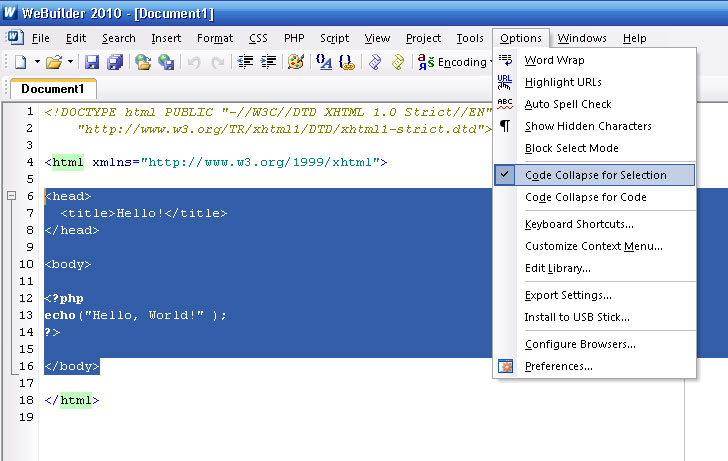Click the braces with link icon

click(x=347, y=62)
